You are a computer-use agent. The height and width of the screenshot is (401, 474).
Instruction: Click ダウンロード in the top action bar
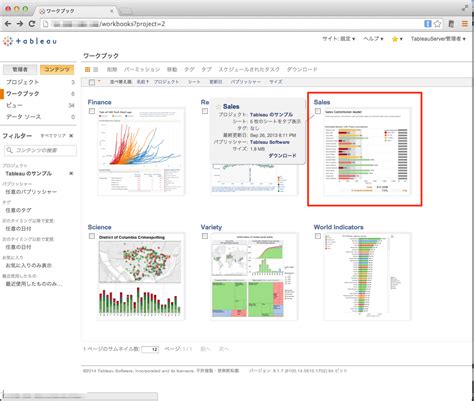[x=302, y=69]
